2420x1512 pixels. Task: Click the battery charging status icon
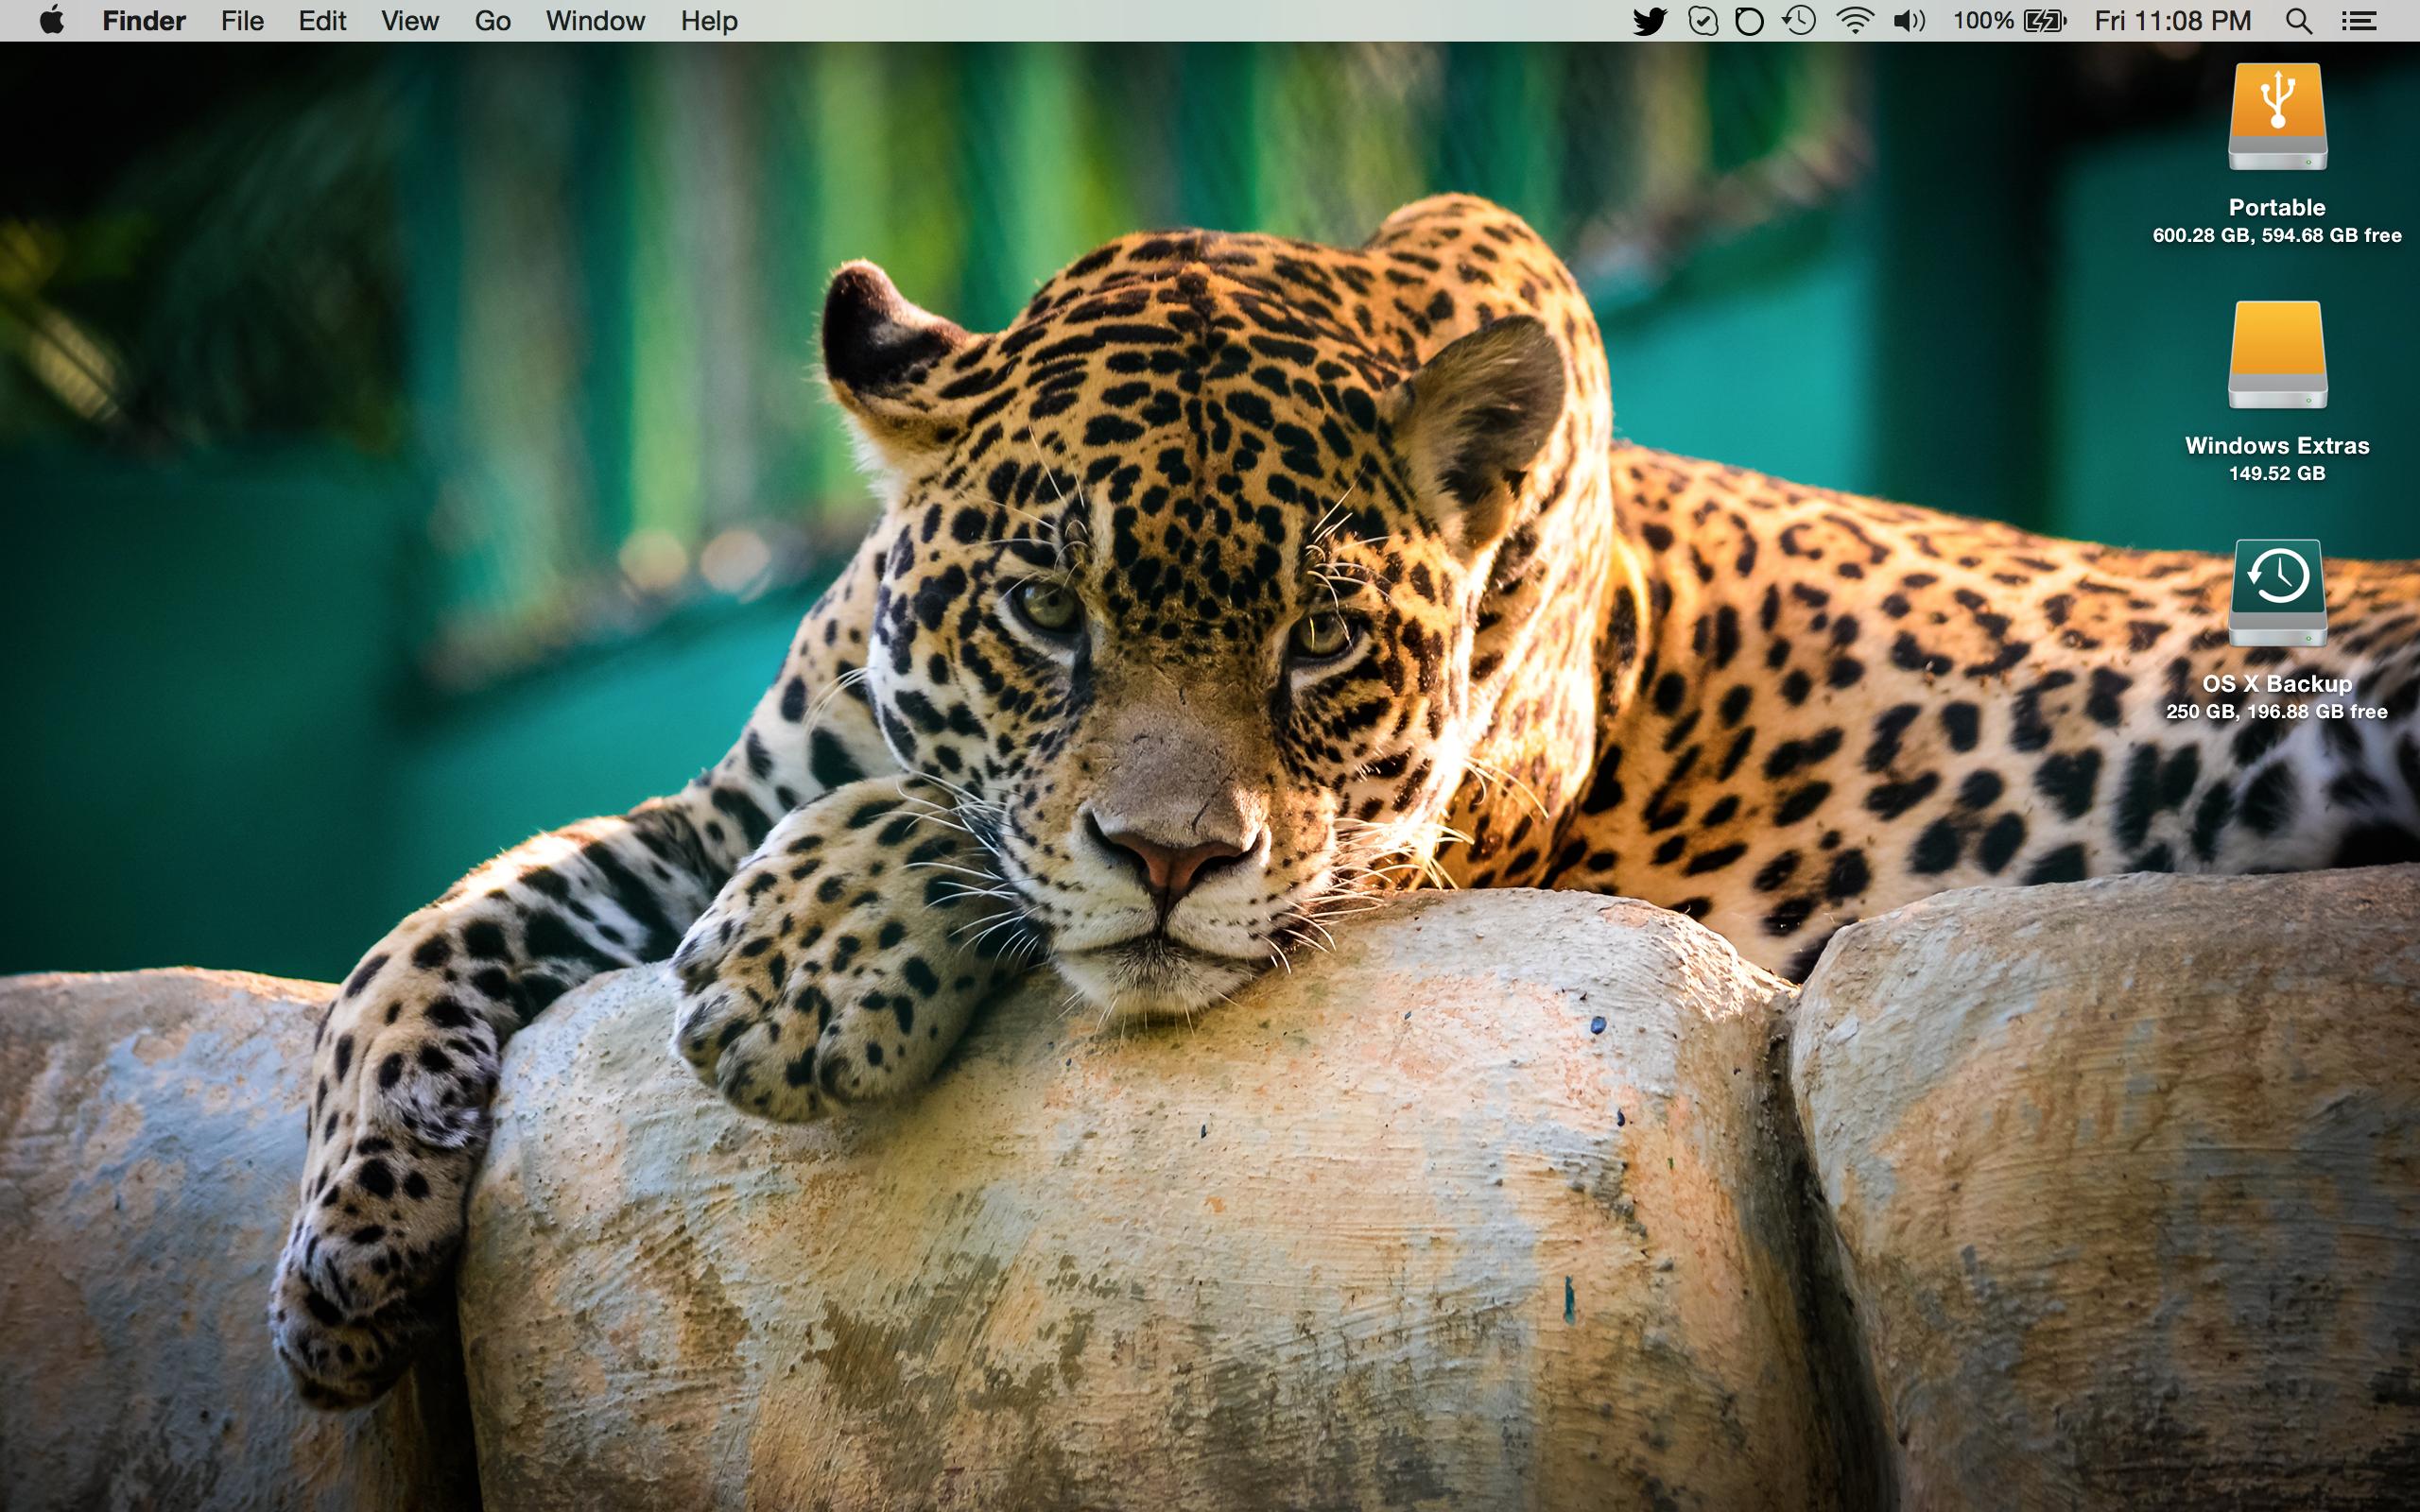point(2044,21)
